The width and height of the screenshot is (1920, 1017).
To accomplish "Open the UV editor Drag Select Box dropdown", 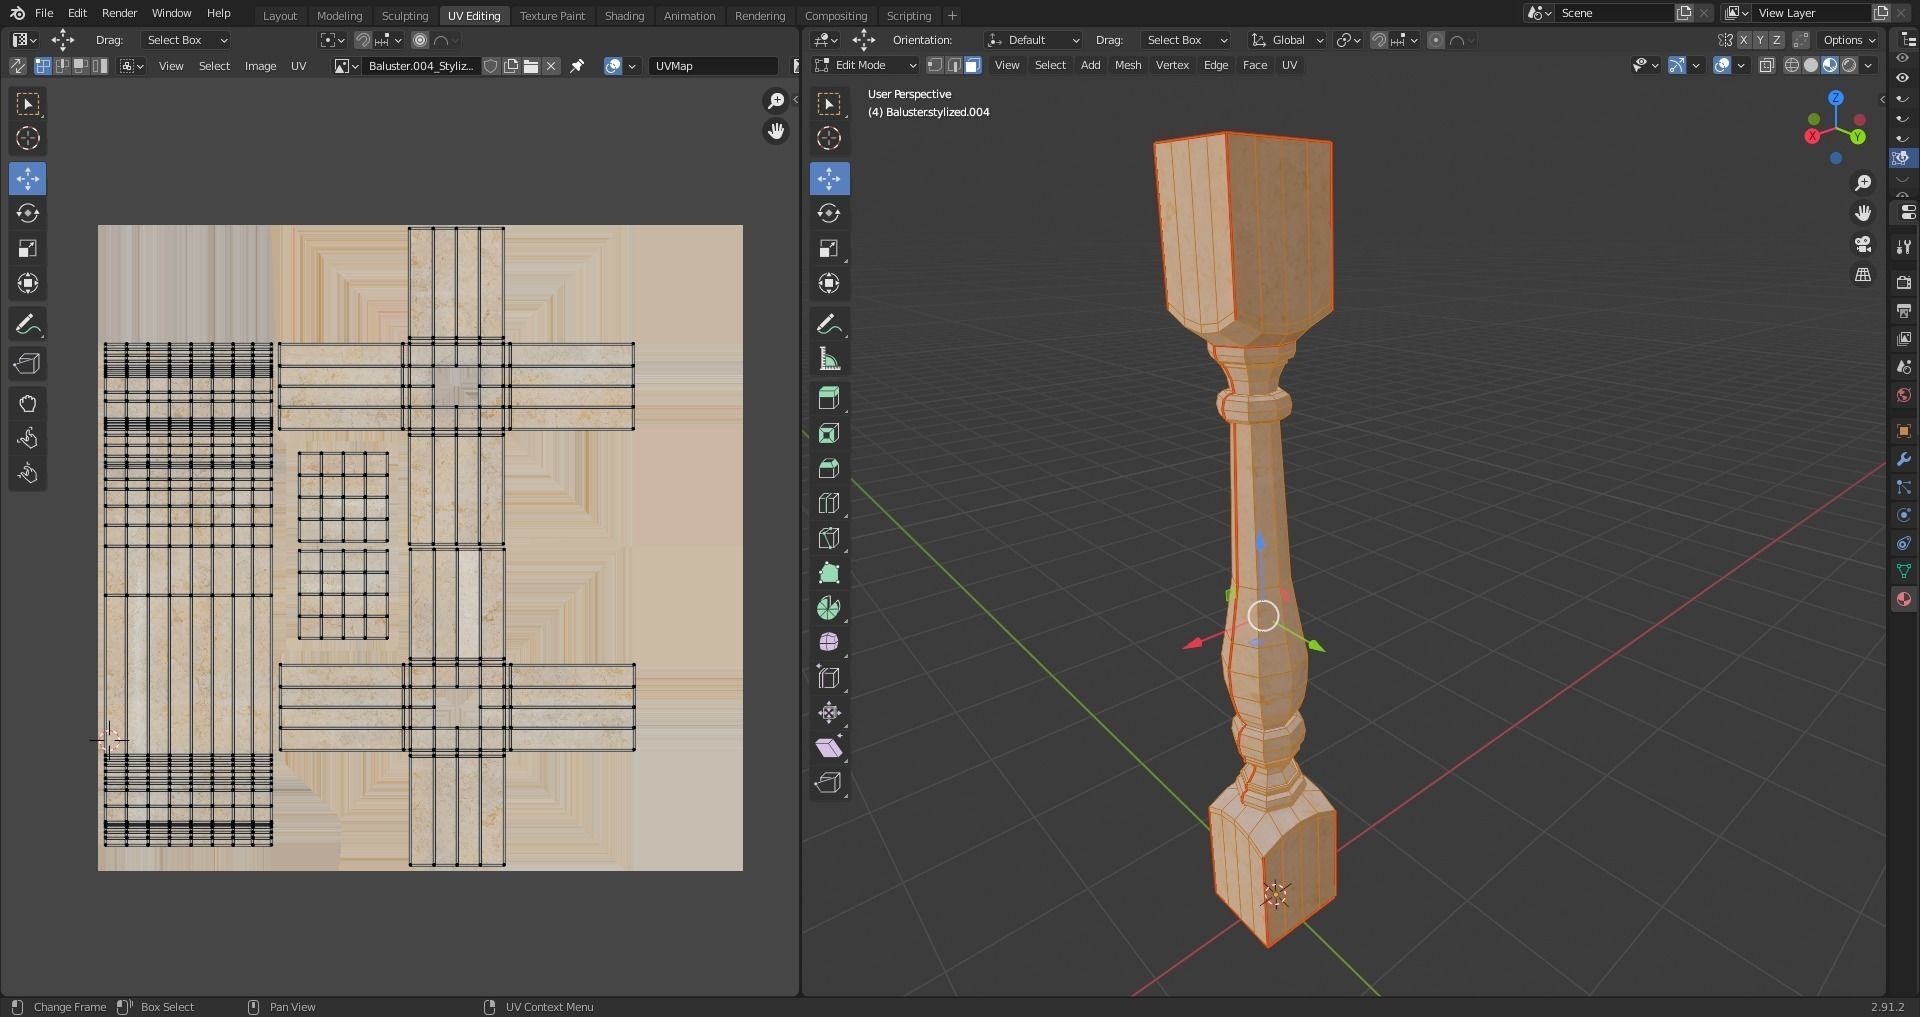I will [x=187, y=40].
